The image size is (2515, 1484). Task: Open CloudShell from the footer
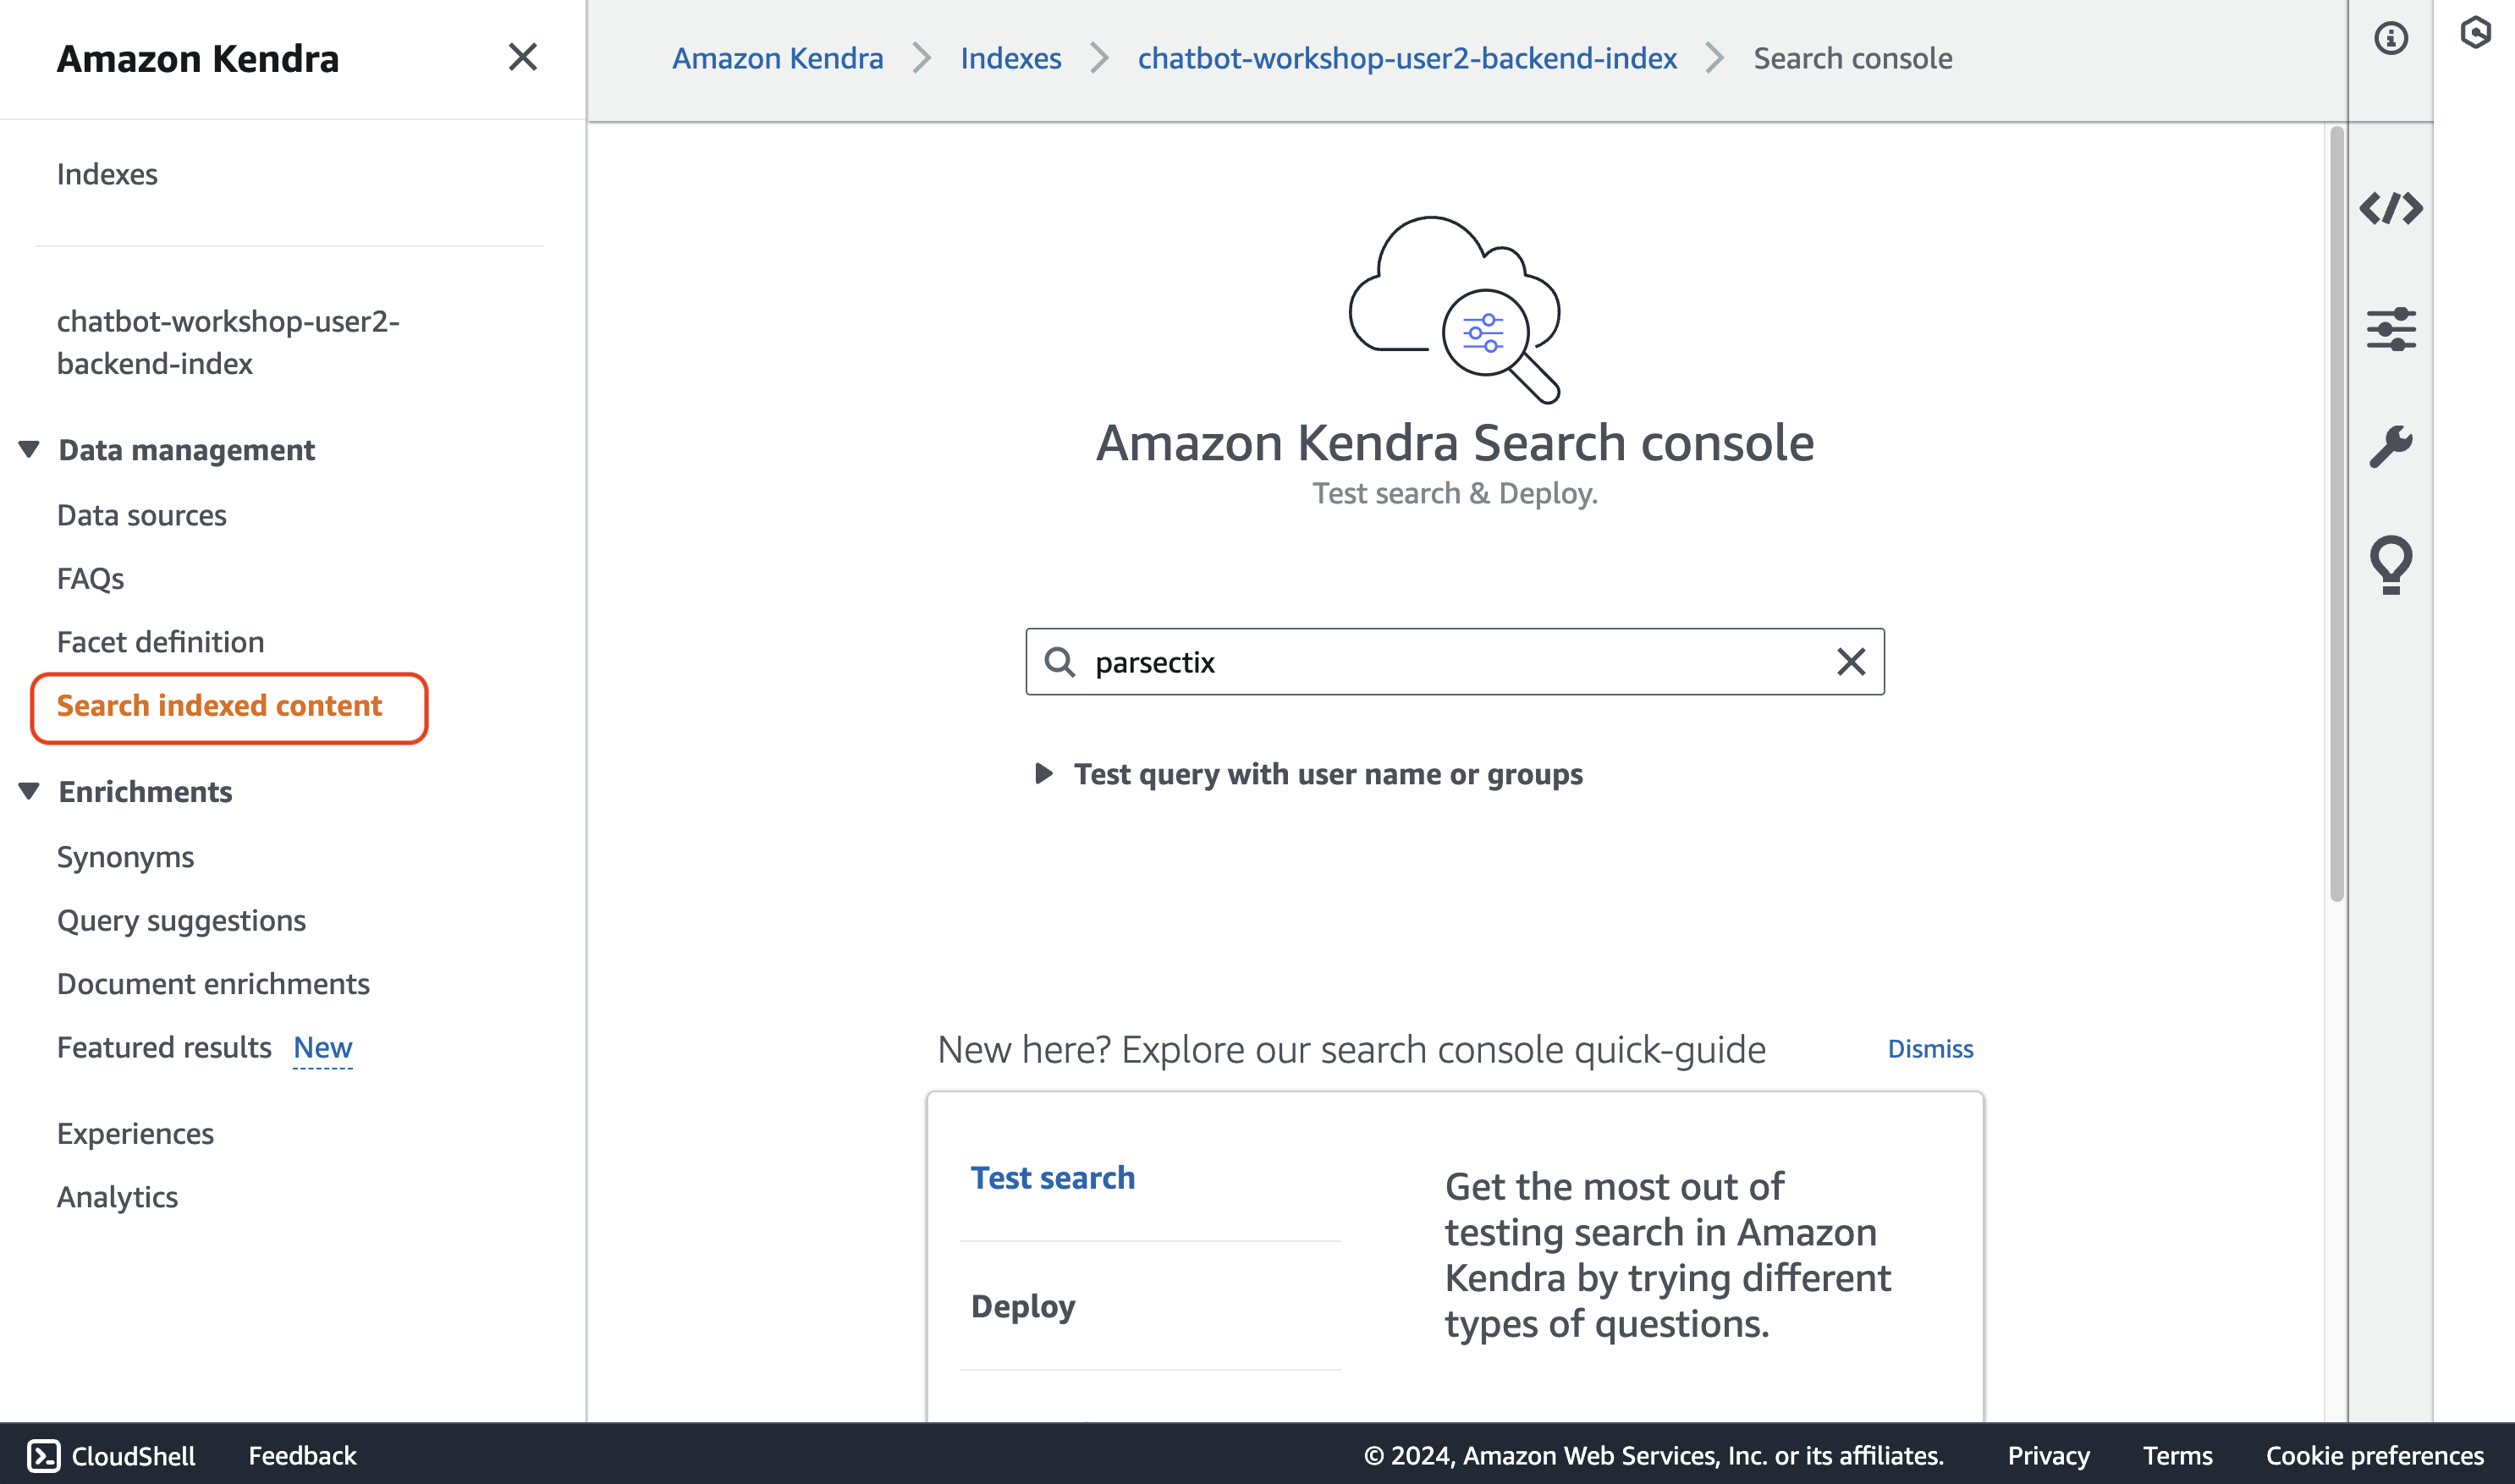(111, 1455)
